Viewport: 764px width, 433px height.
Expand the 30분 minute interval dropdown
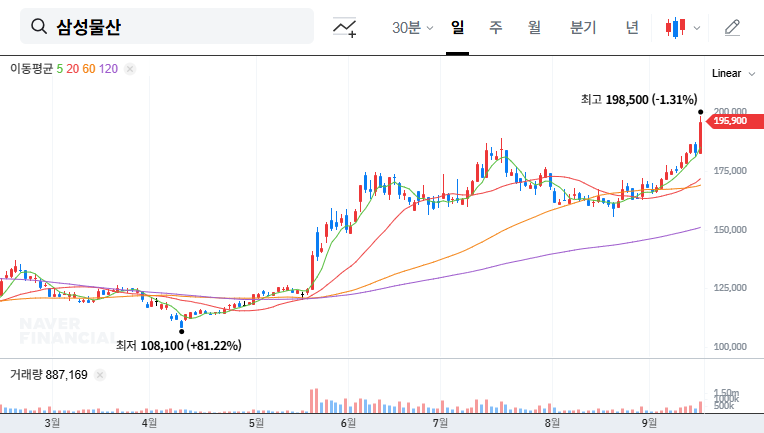(413, 28)
